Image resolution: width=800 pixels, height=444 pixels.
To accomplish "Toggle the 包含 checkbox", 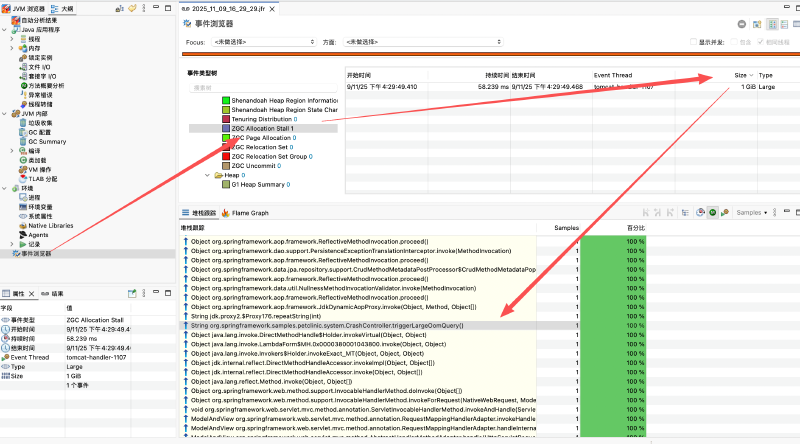I will [733, 42].
